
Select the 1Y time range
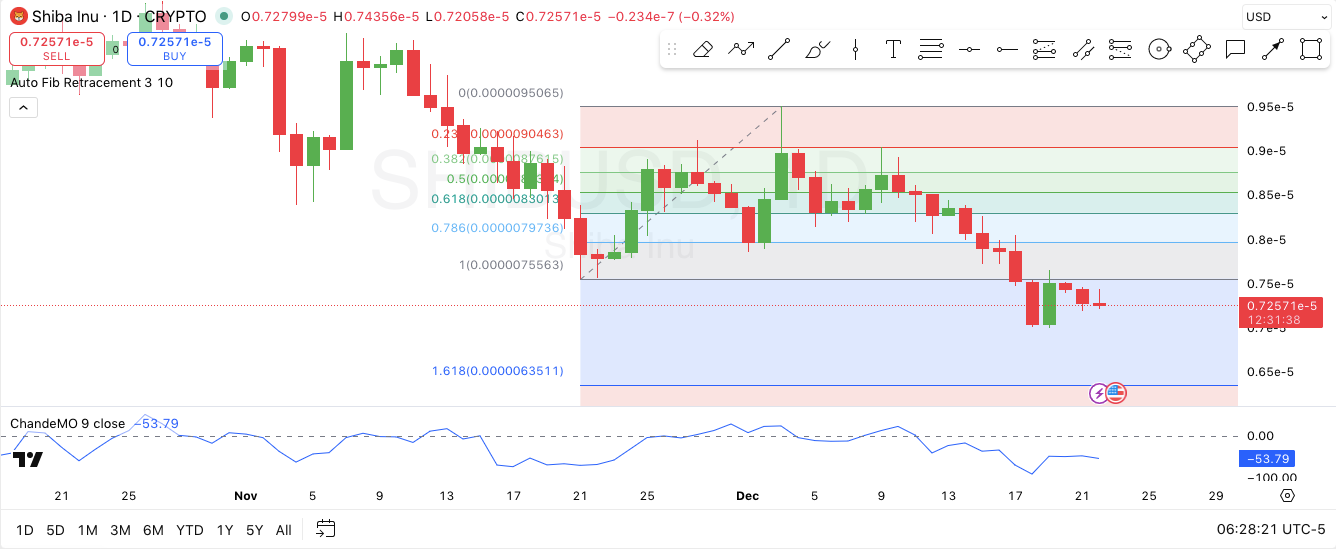coord(225,530)
